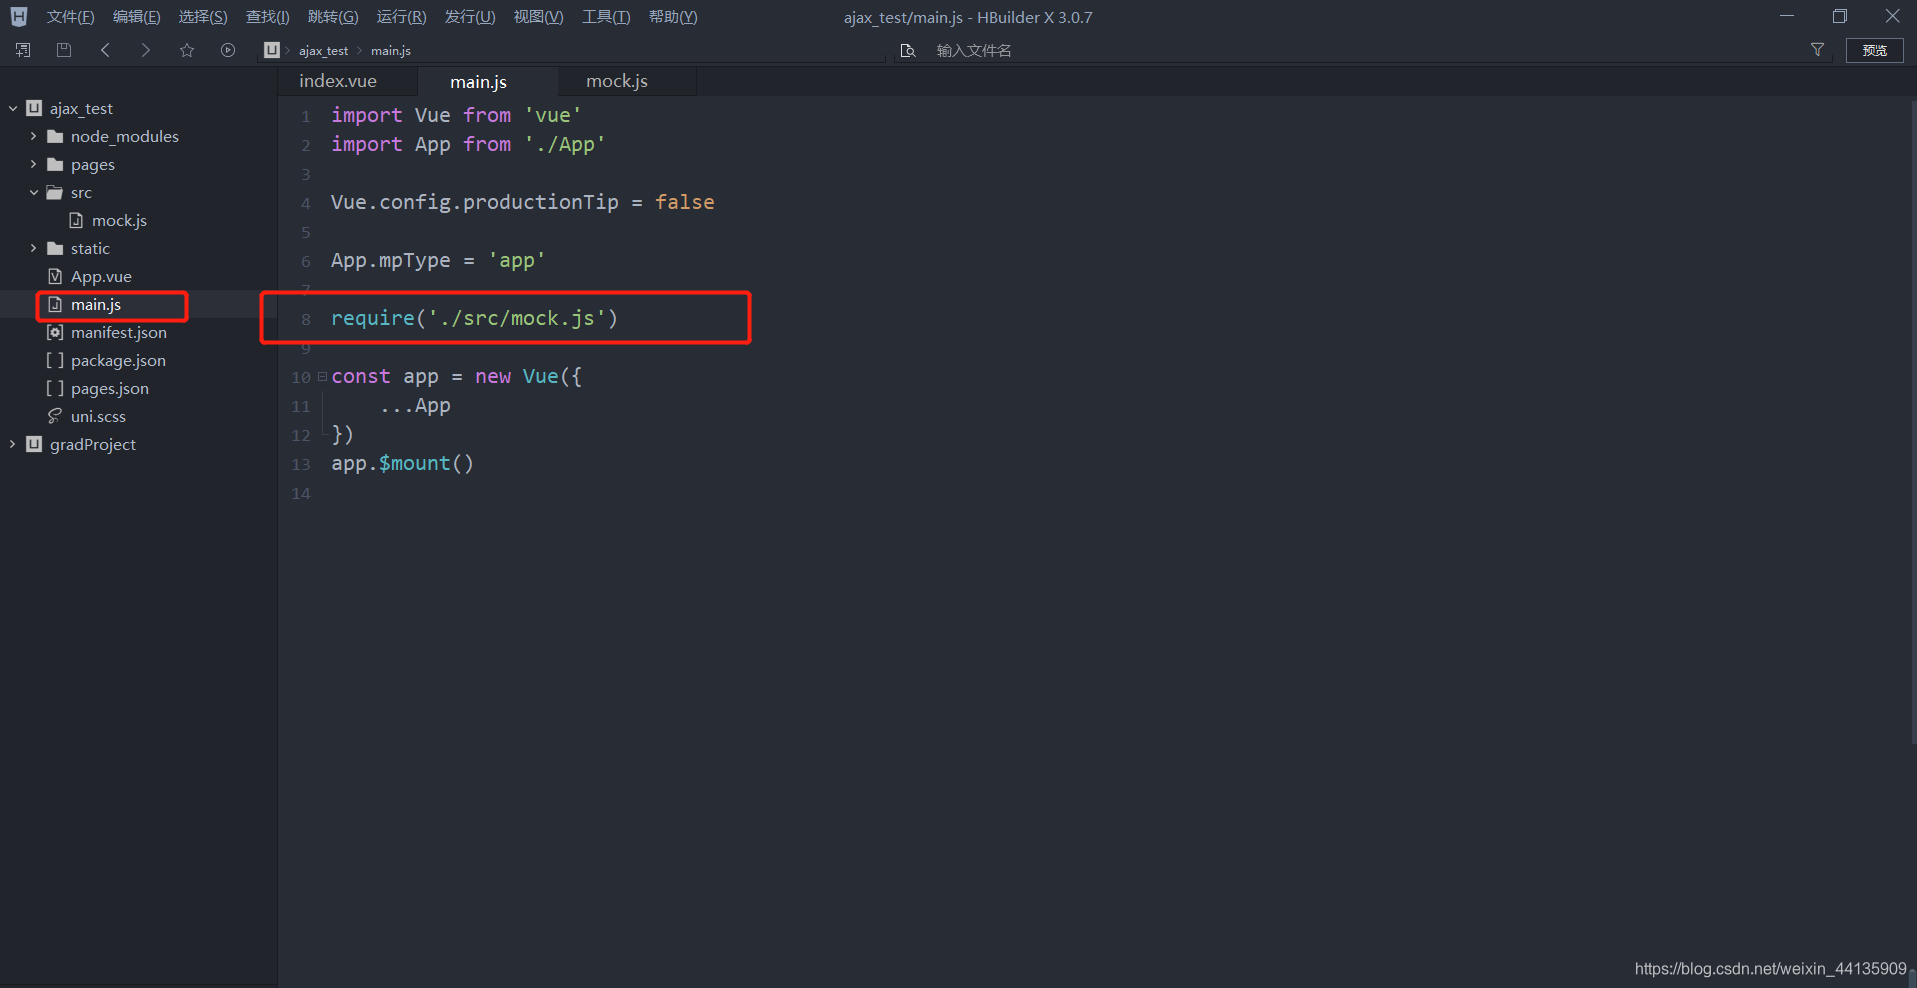
Task: Open manifest.json in the file tree
Action: pyautogui.click(x=119, y=332)
